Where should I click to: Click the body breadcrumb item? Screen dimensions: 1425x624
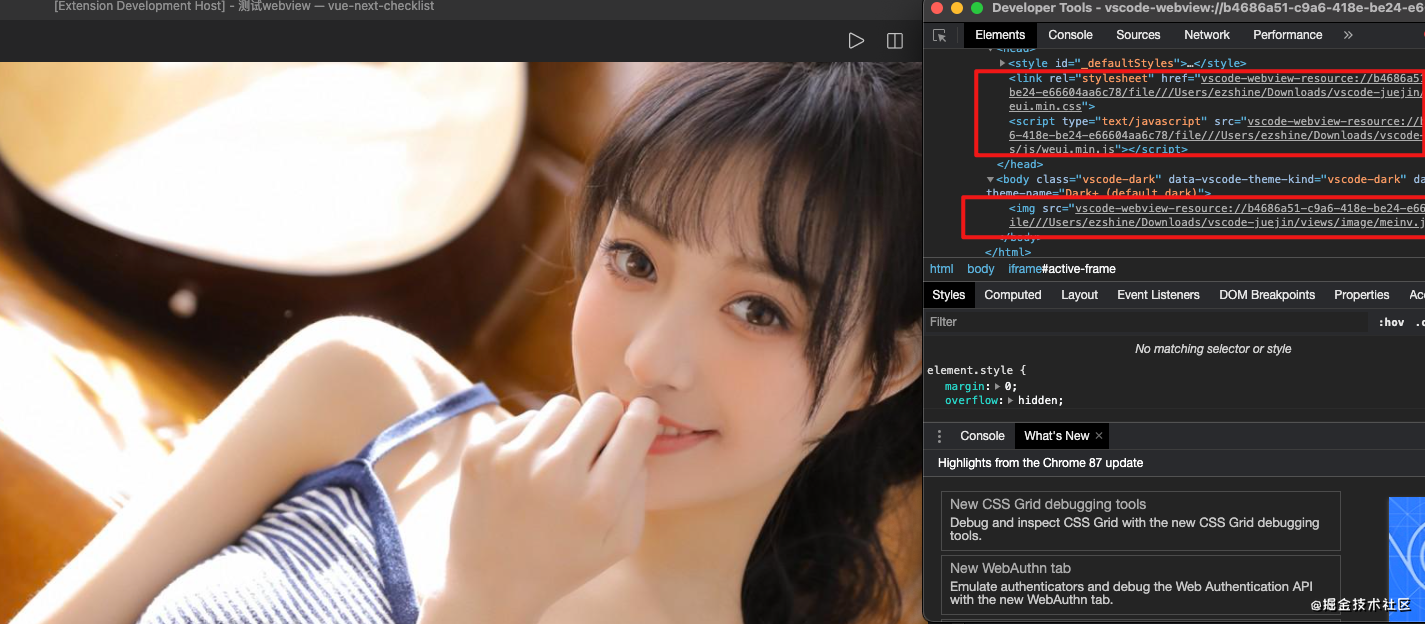pyautogui.click(x=981, y=269)
